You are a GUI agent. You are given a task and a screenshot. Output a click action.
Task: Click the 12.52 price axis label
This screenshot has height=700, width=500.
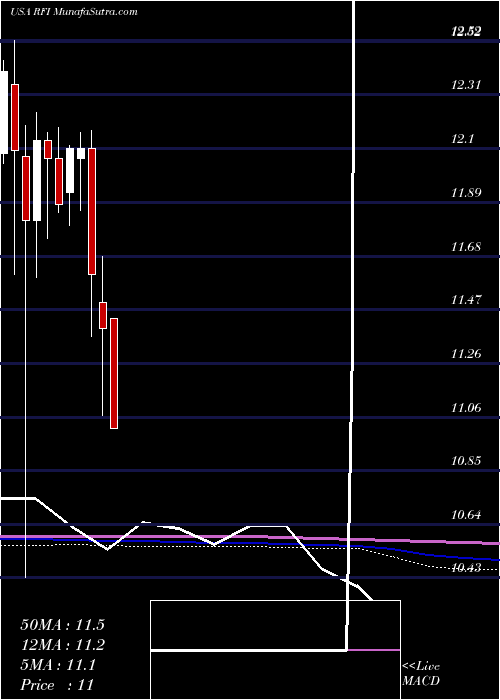pos(466,31)
